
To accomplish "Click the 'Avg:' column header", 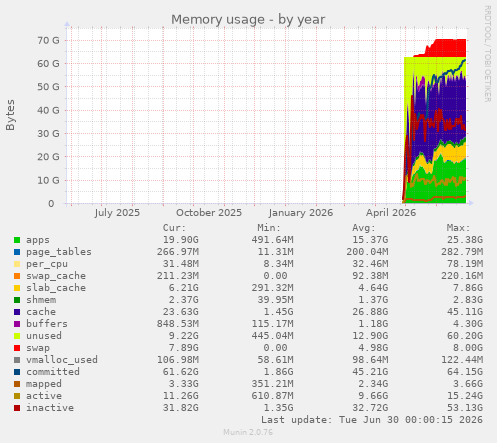I will pyautogui.click(x=364, y=228).
